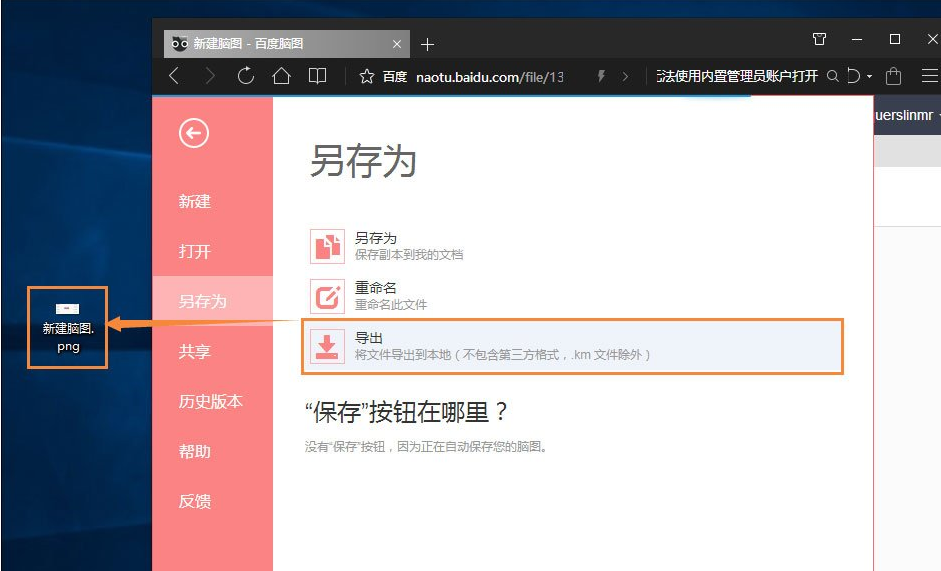The height and width of the screenshot is (571, 941).
Task: Go forward in browser history
Action: click(209, 76)
